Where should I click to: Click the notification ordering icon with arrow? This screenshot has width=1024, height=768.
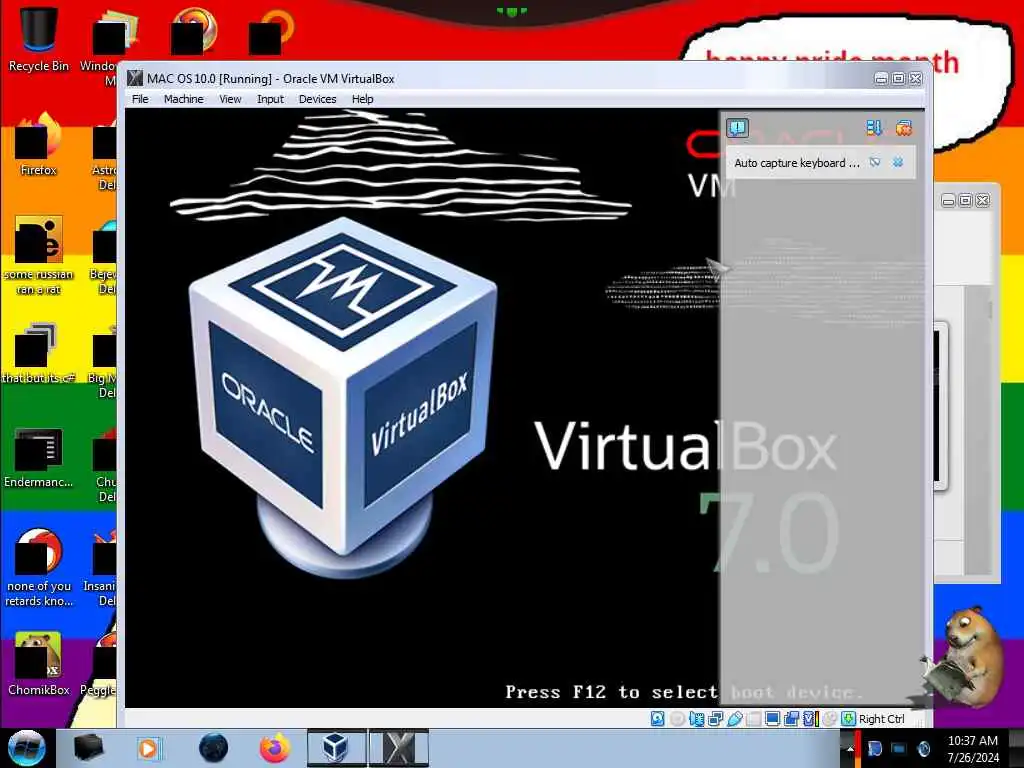coord(874,127)
